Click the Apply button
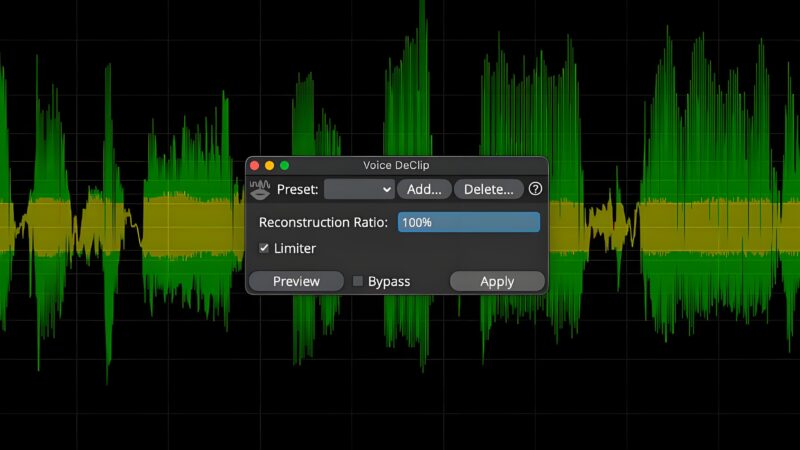Image resolution: width=800 pixels, height=450 pixels. [x=497, y=281]
